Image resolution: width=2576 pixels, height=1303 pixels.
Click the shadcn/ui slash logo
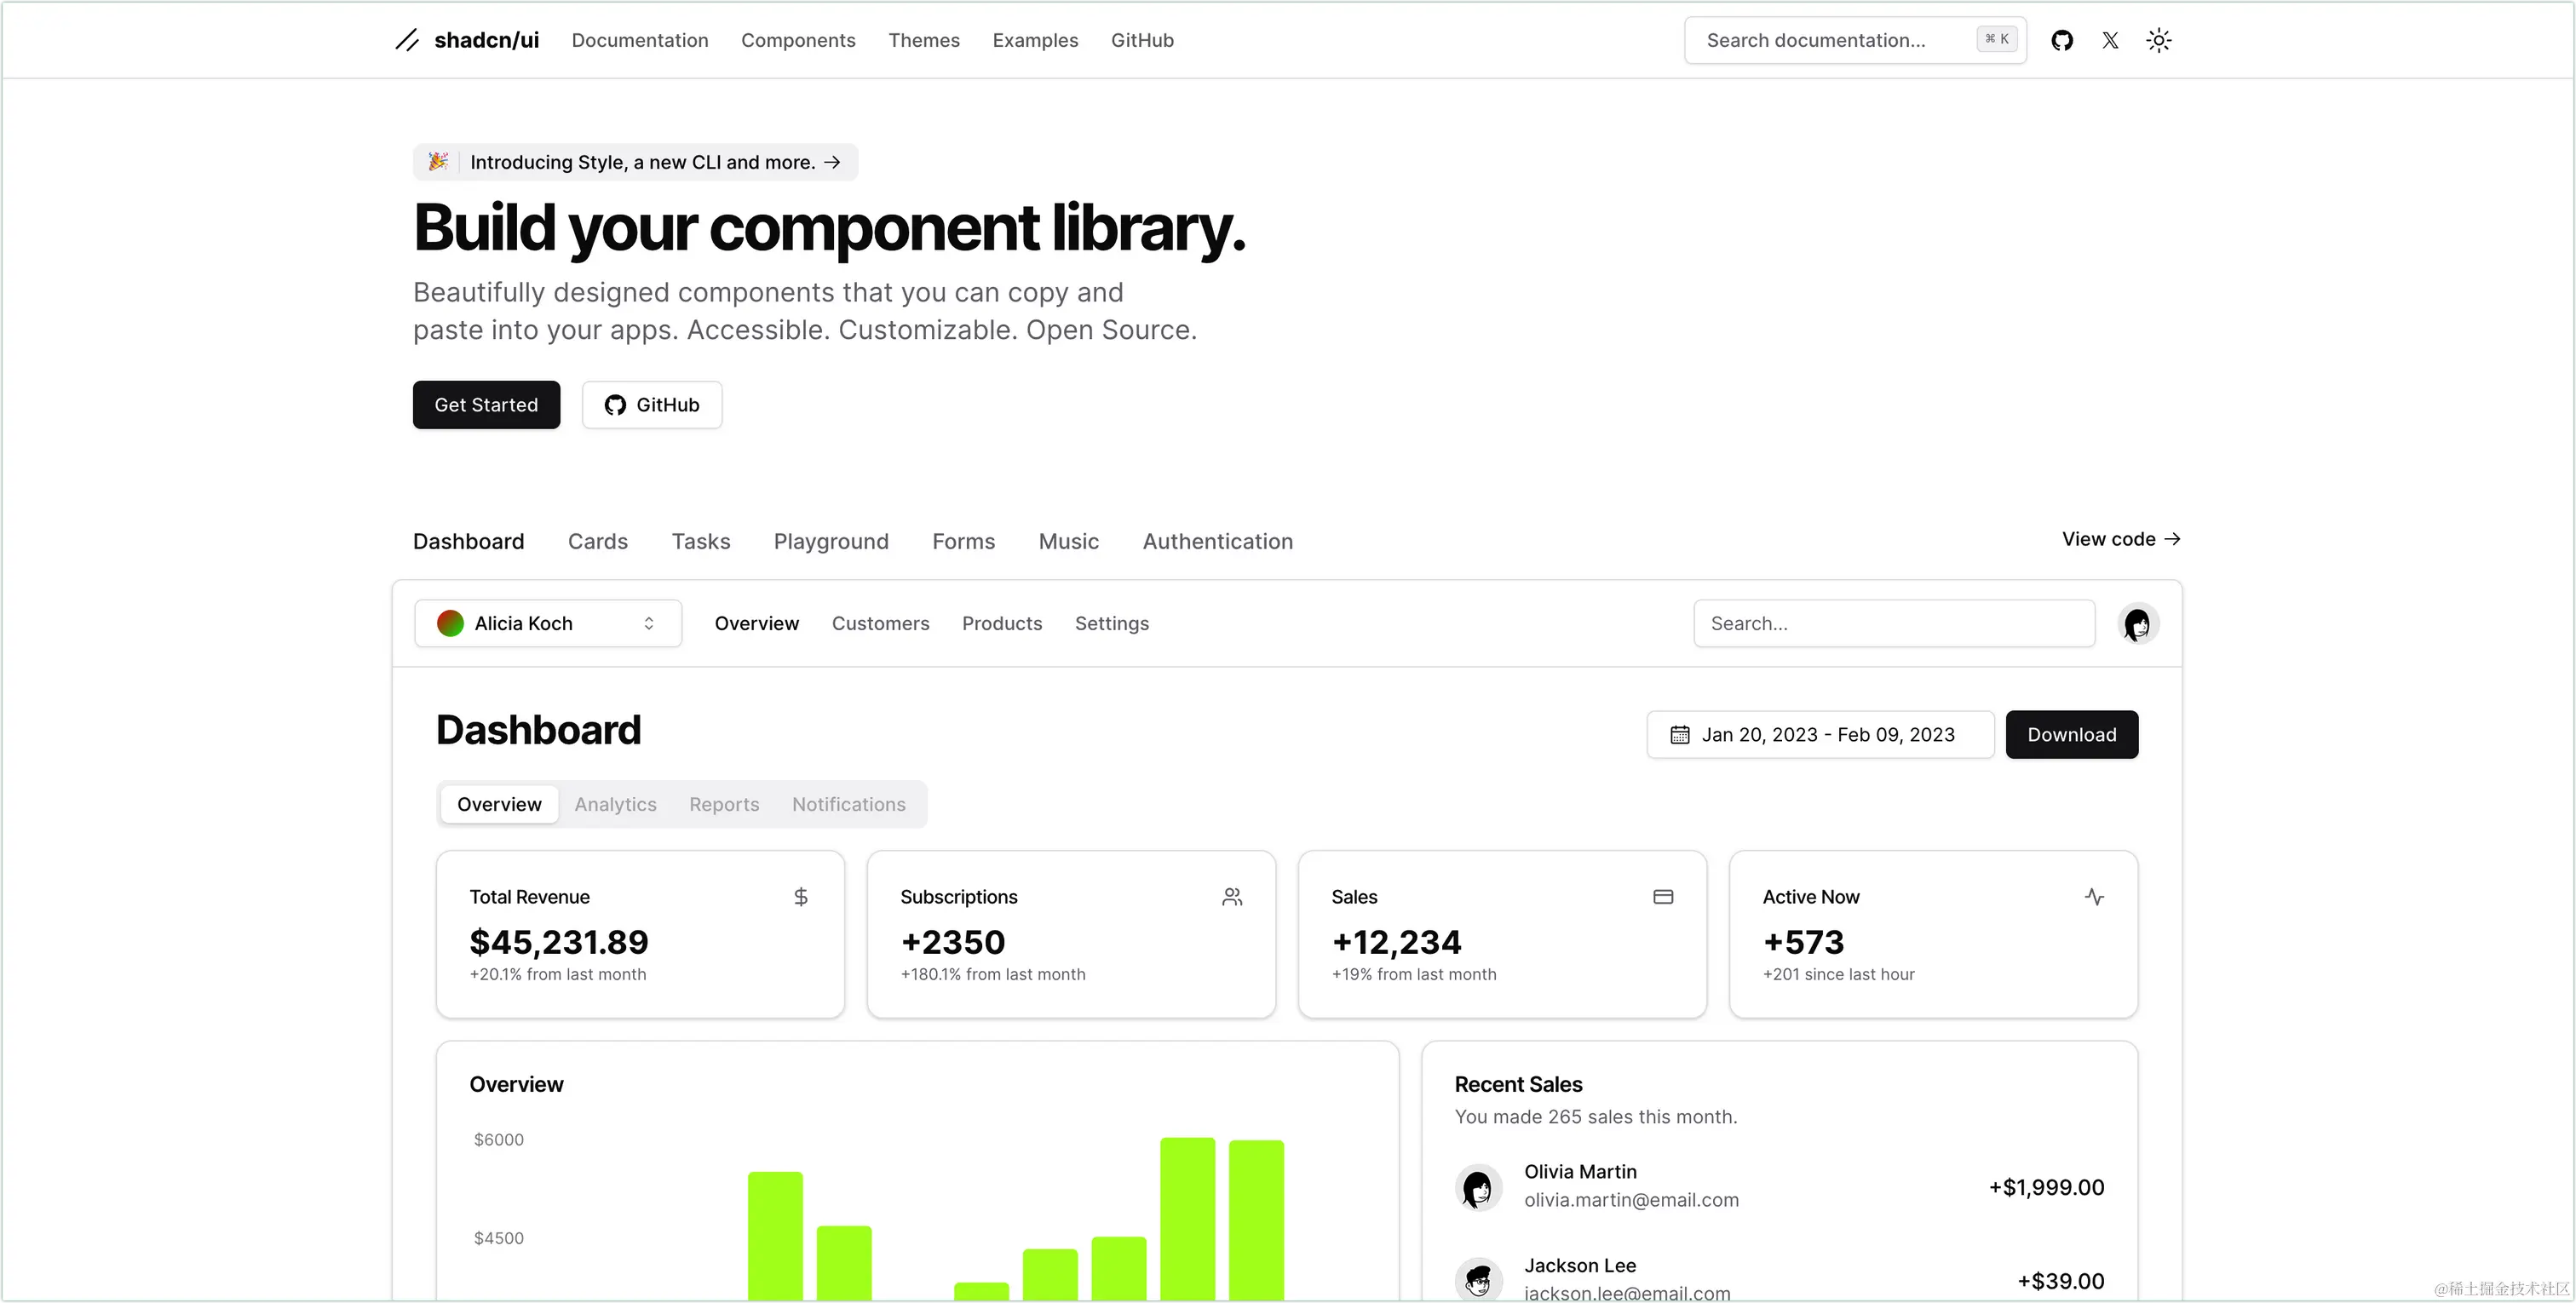(407, 40)
